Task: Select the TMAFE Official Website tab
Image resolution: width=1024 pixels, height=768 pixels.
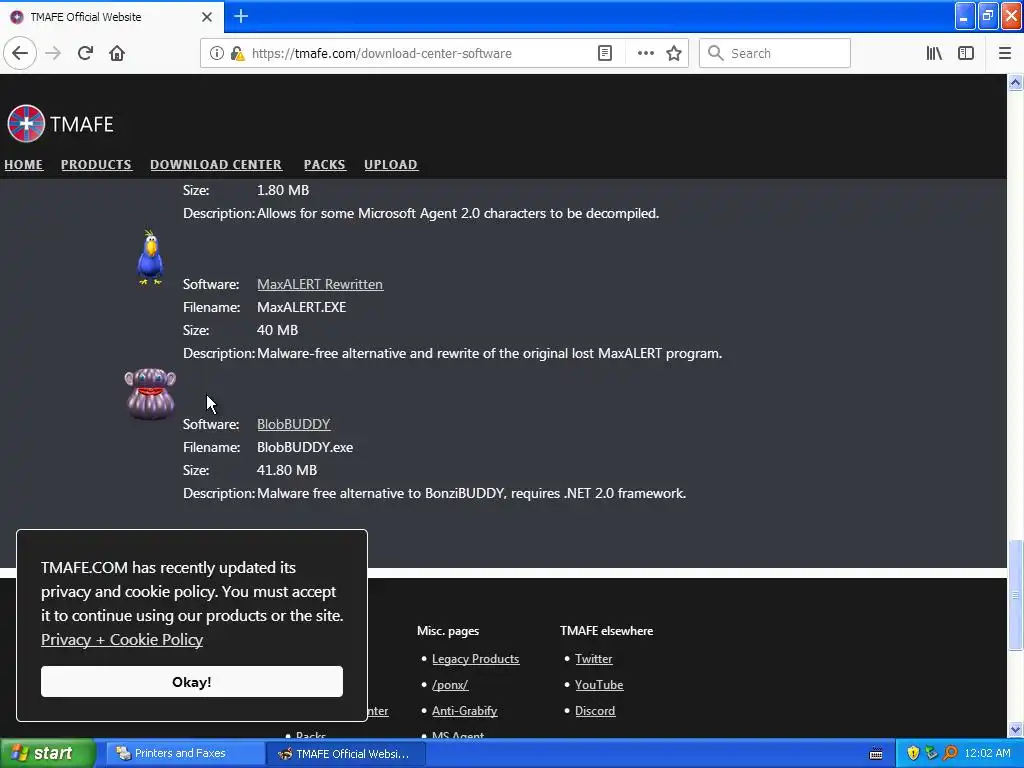Action: (111, 16)
